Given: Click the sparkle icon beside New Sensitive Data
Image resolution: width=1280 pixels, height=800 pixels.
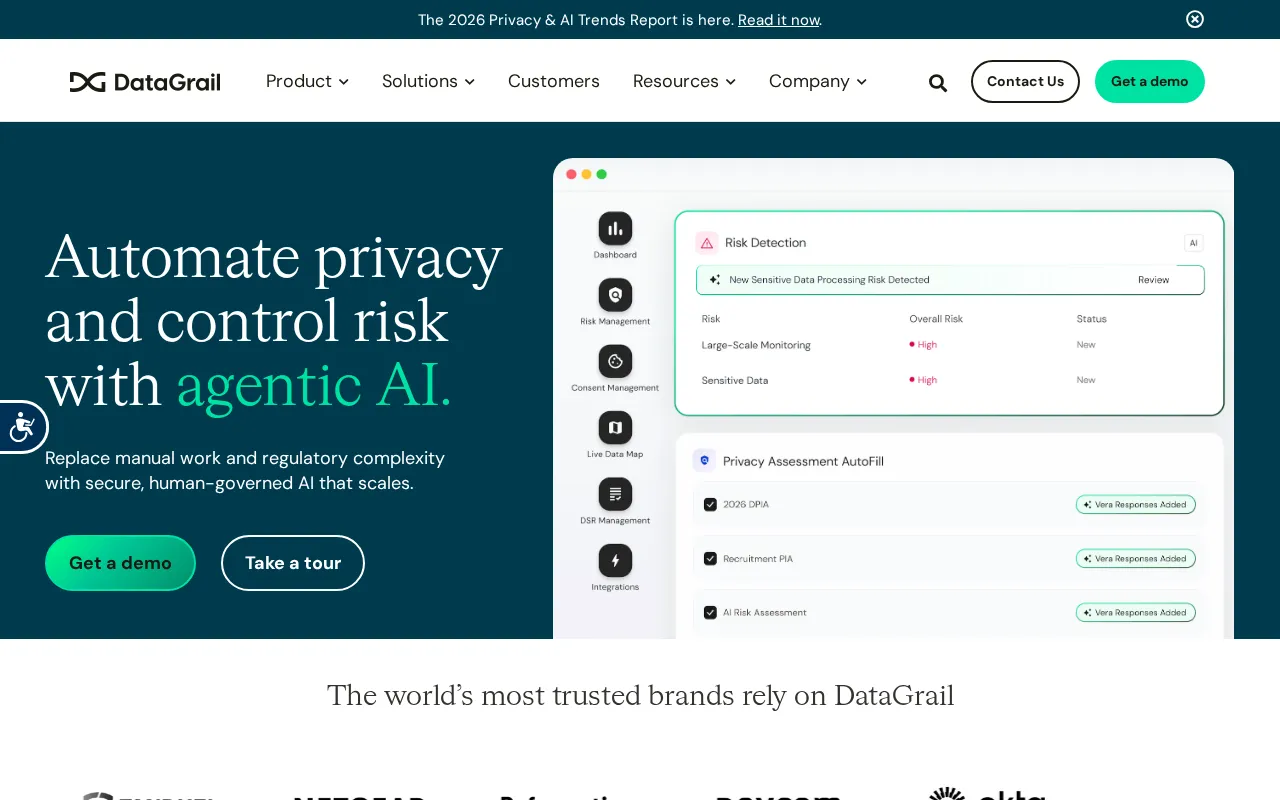Looking at the screenshot, I should (x=715, y=280).
